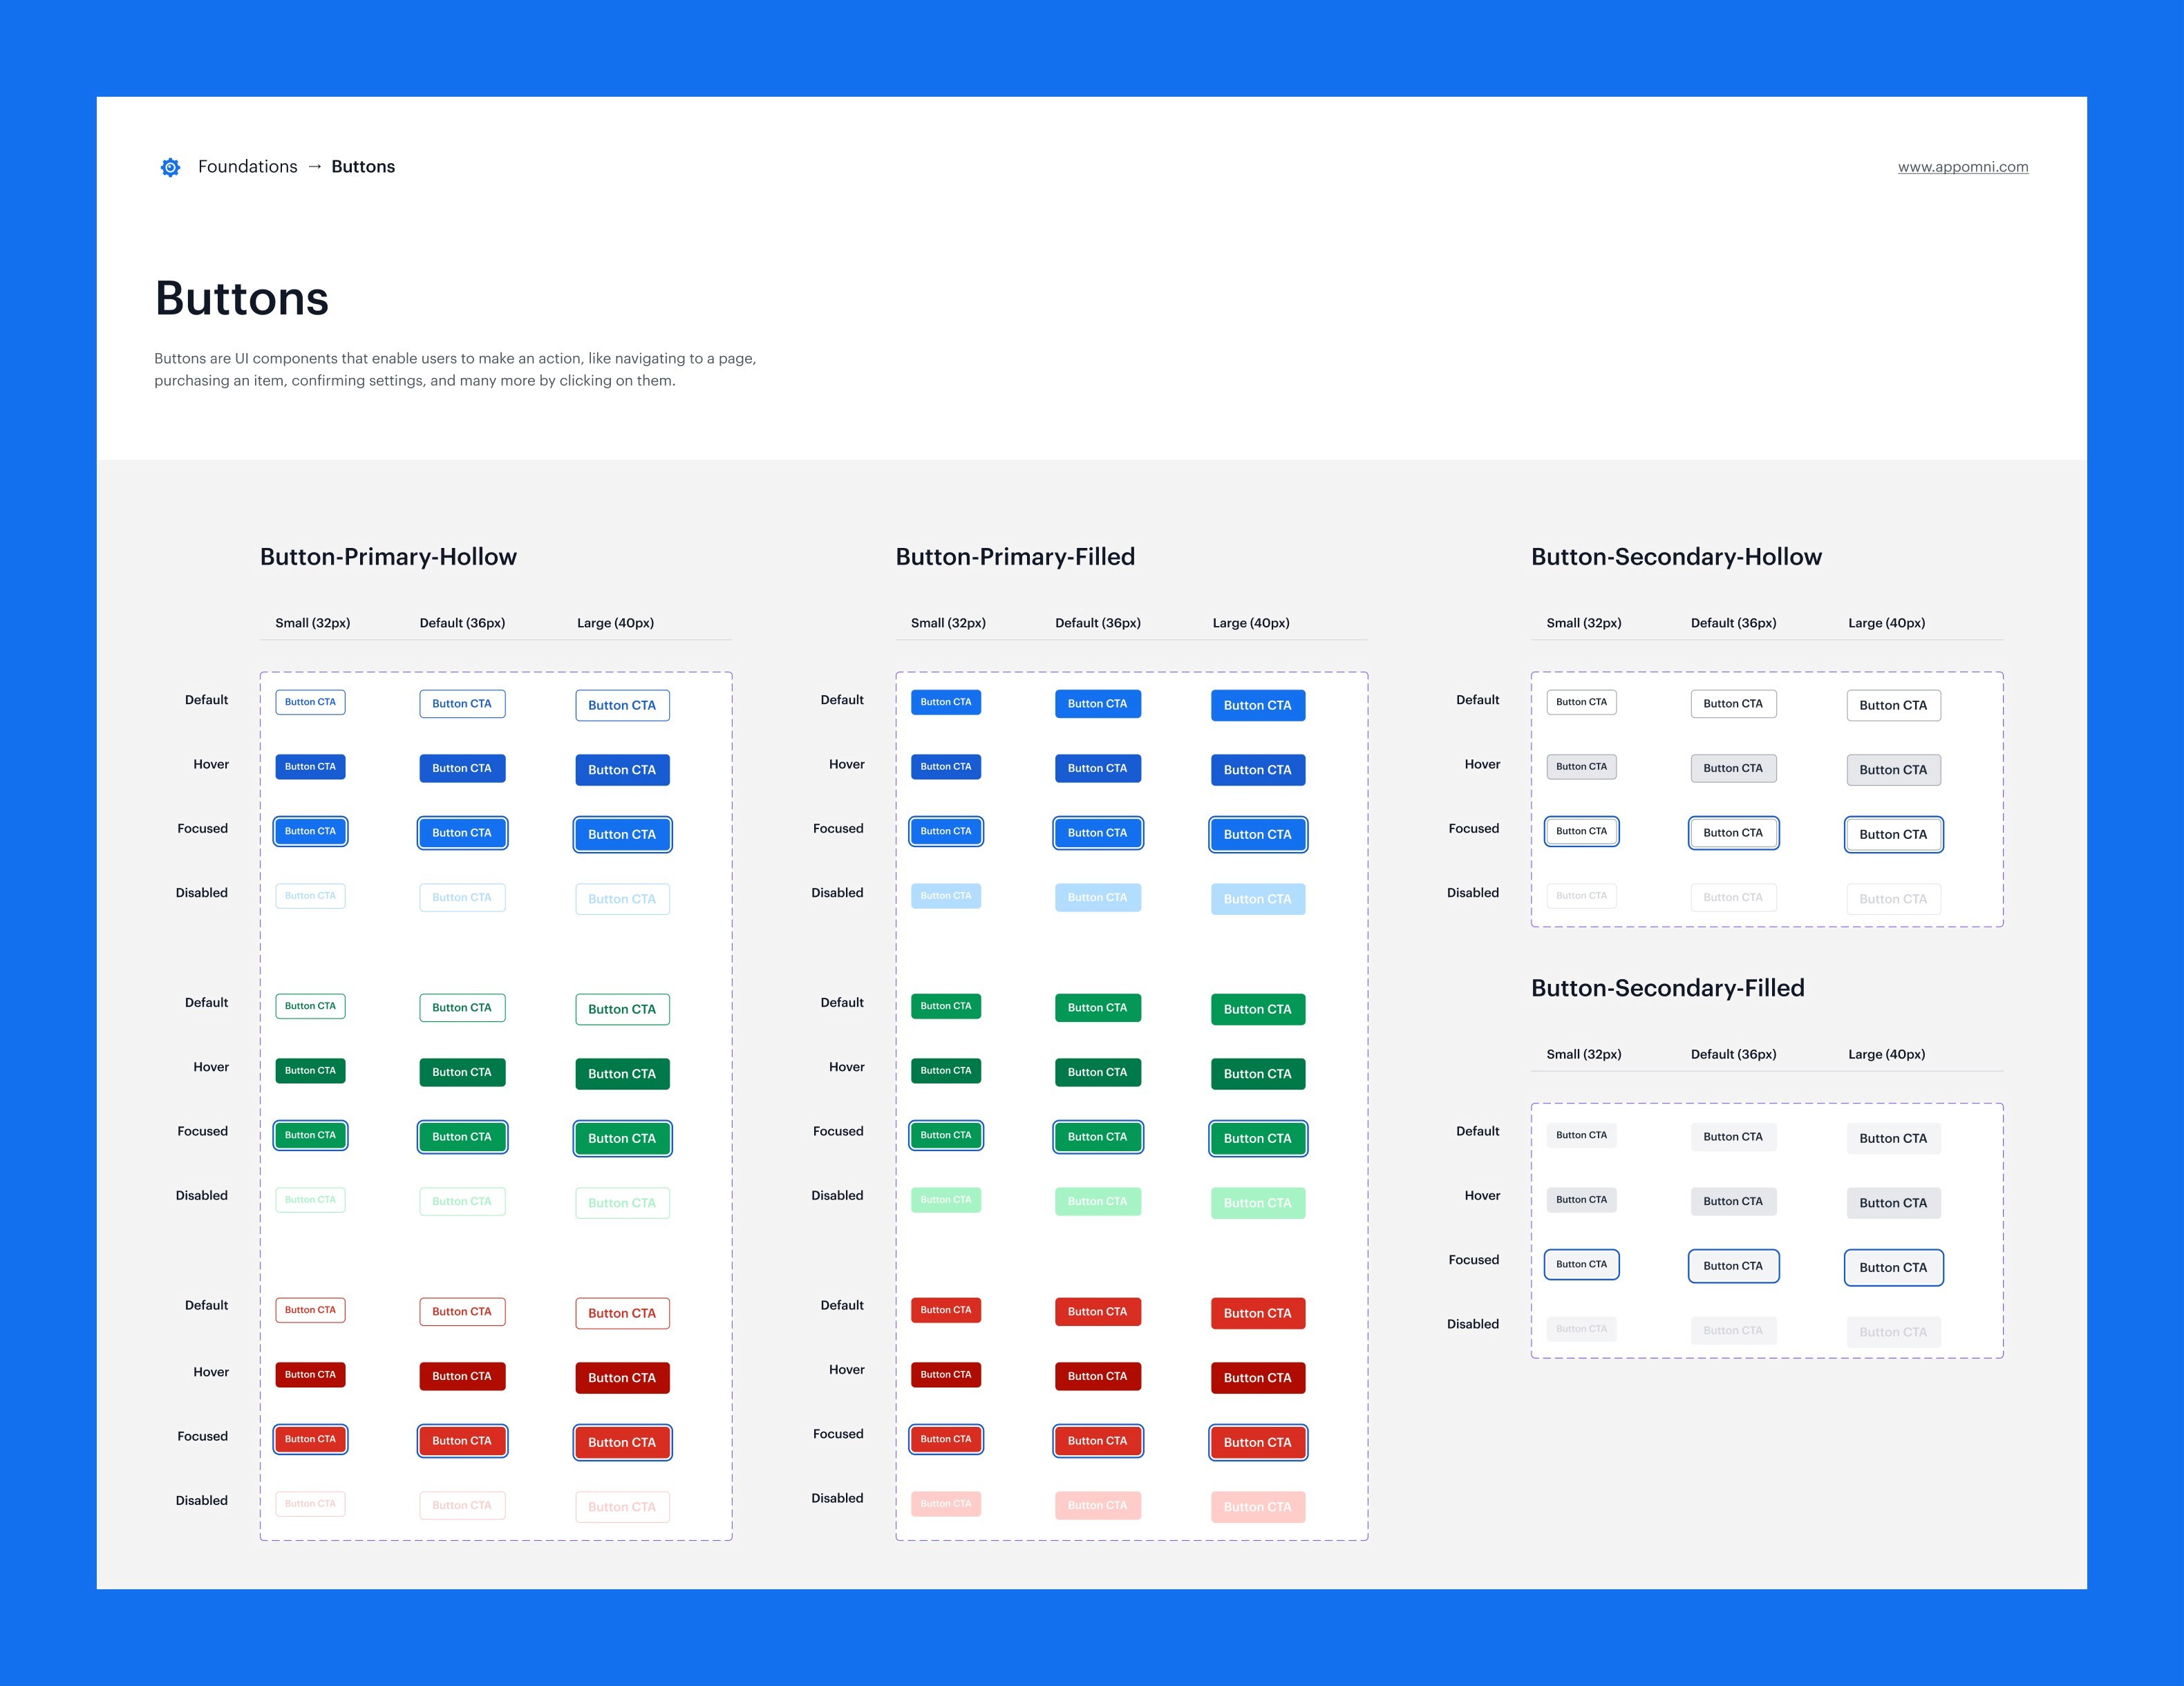The height and width of the screenshot is (1686, 2184).
Task: Click large red Default hollow button
Action: 622,1313
